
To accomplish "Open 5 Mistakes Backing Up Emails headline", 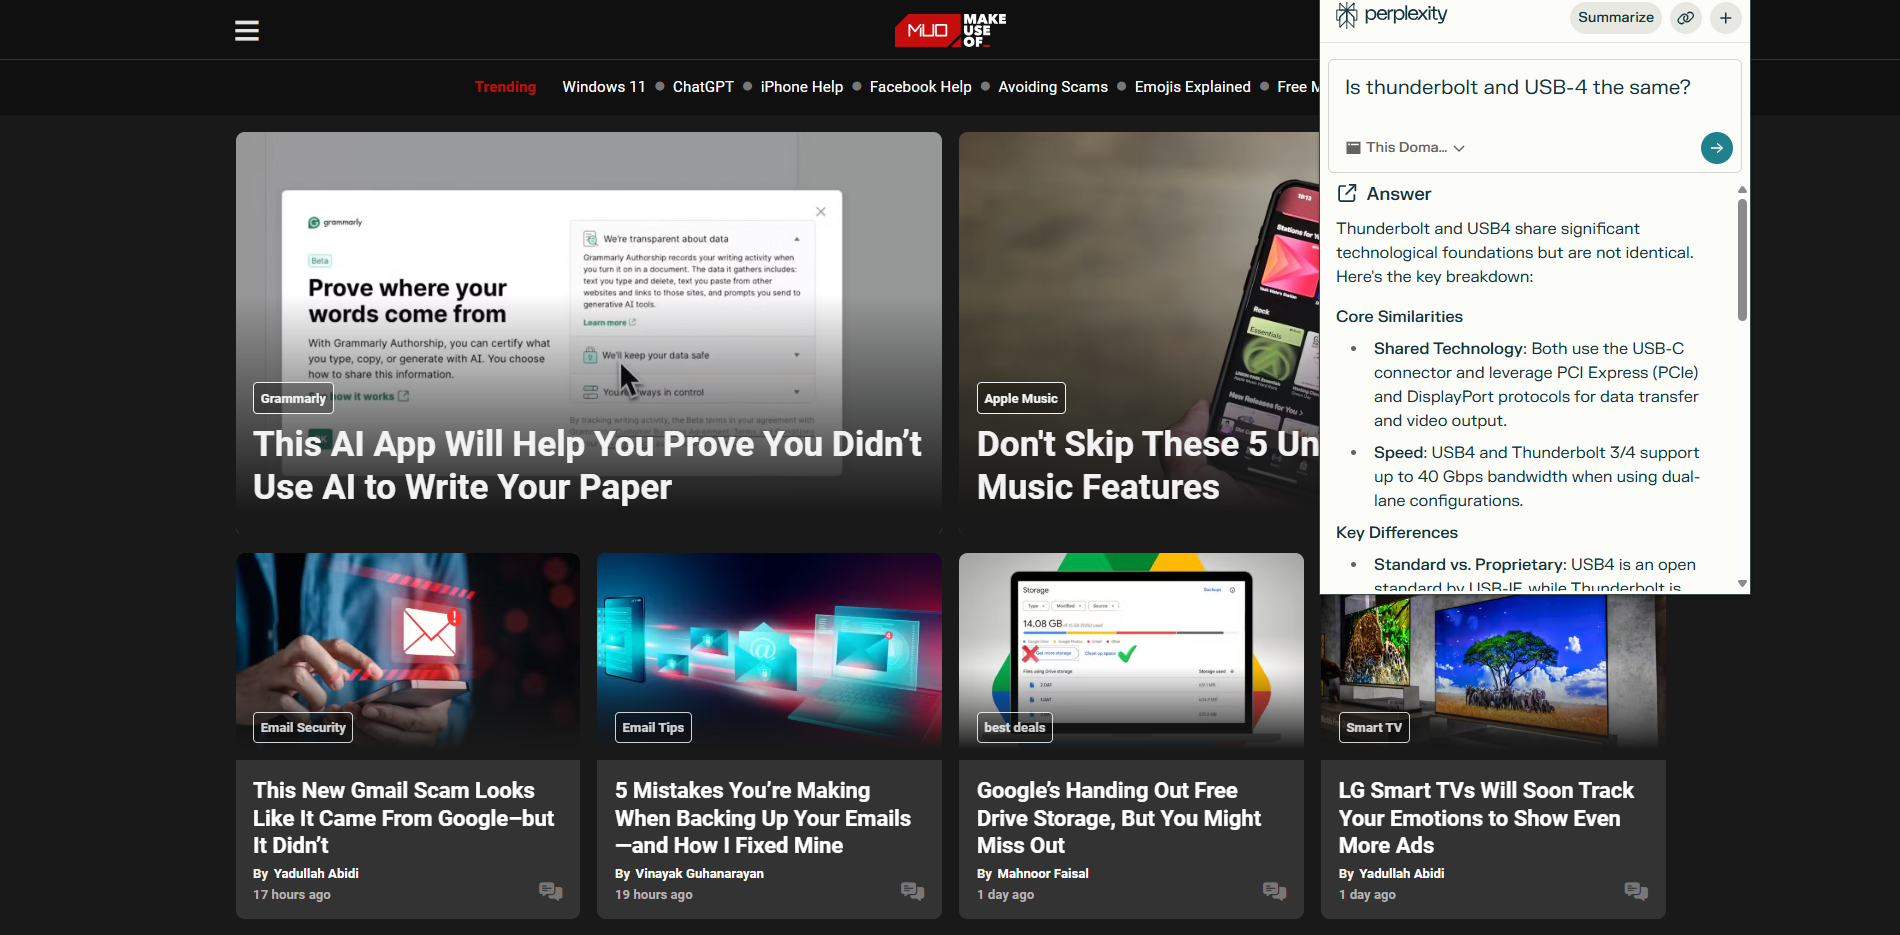I will coord(763,818).
